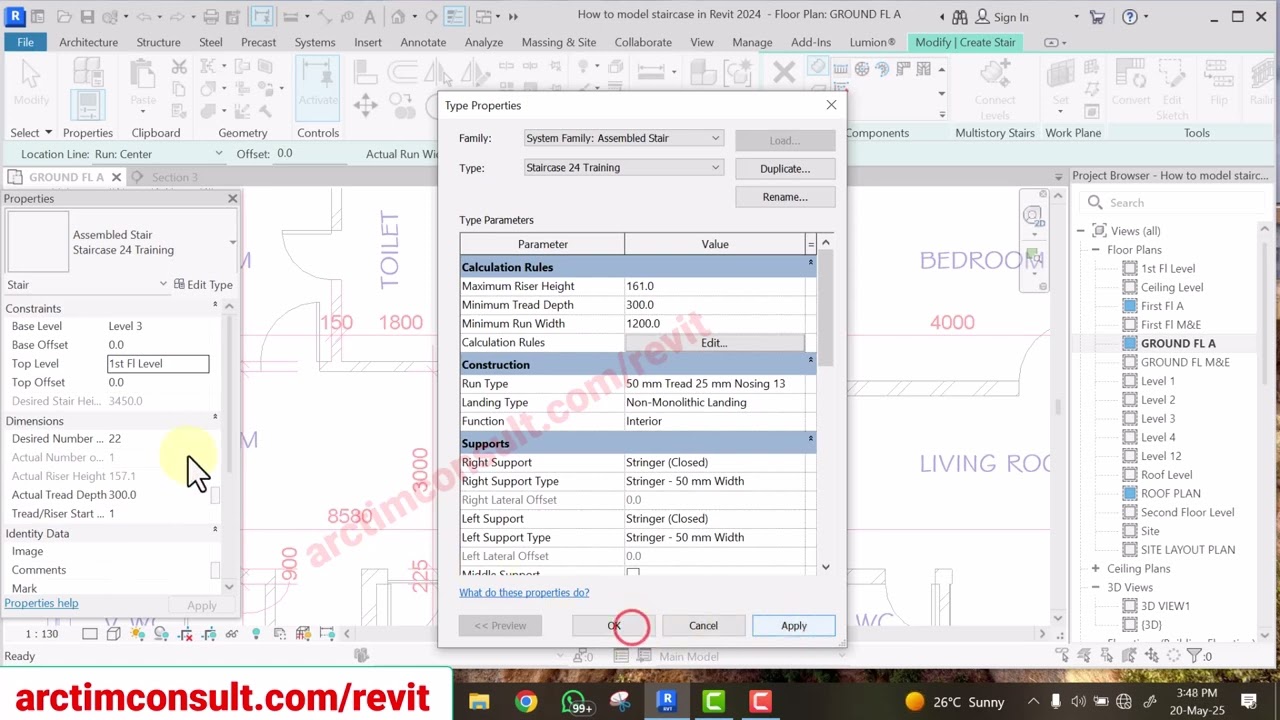Open the Annotate ribbon tab

(x=423, y=42)
